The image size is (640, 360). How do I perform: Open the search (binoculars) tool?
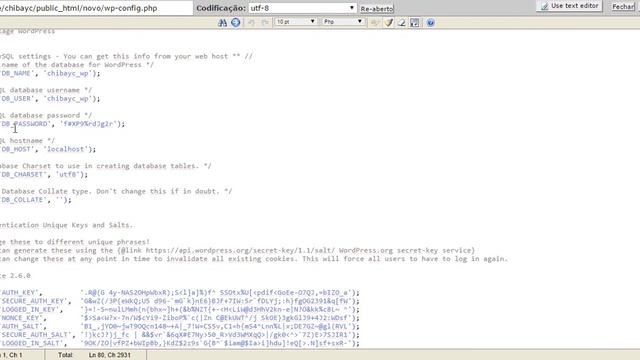pyautogui.click(x=222, y=22)
